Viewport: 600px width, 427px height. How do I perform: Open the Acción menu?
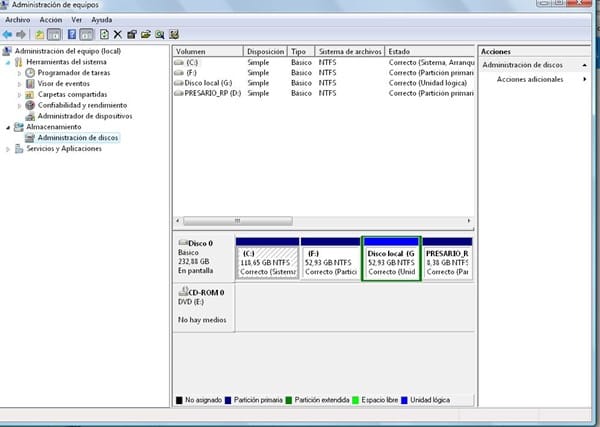(50, 20)
